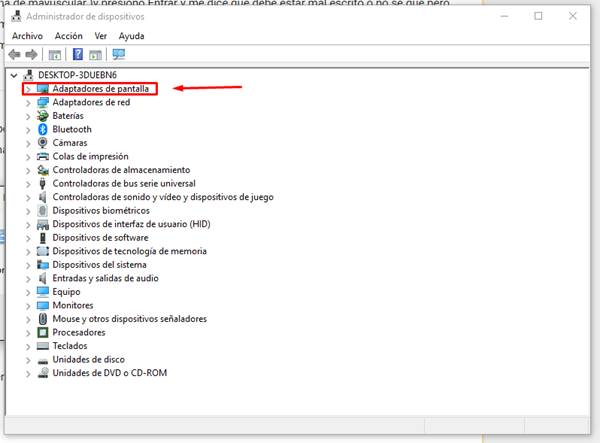Click the USB icon for bus serie universal
This screenshot has height=443, width=600.
pos(42,184)
